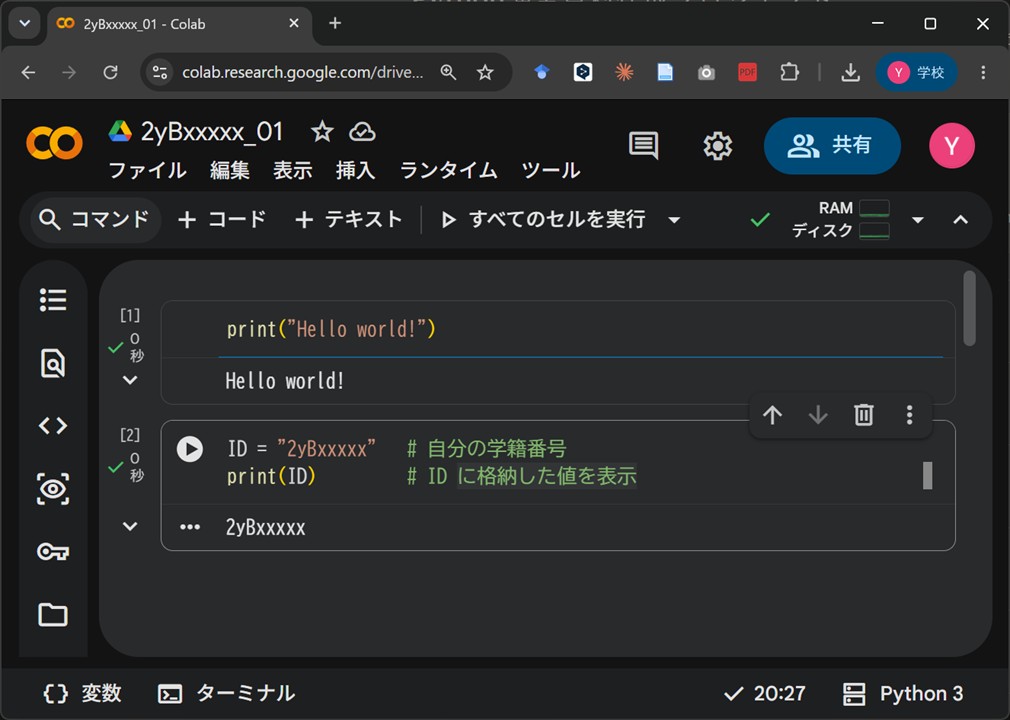
Task: Click the RAM and ディスク usage meter
Action: 841,220
